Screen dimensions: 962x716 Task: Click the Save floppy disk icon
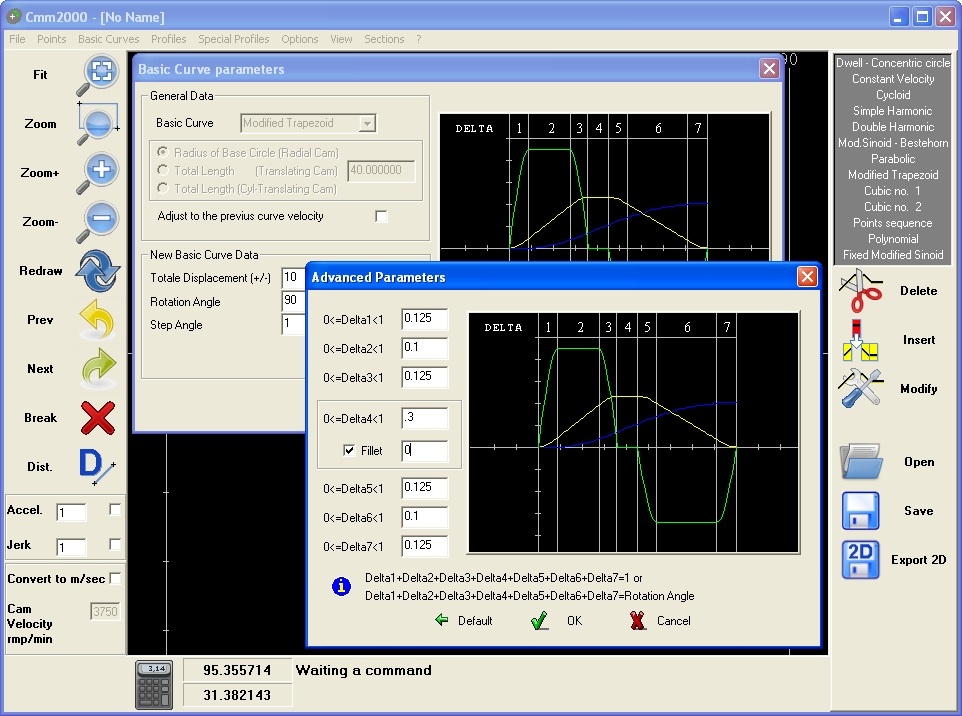tap(861, 510)
